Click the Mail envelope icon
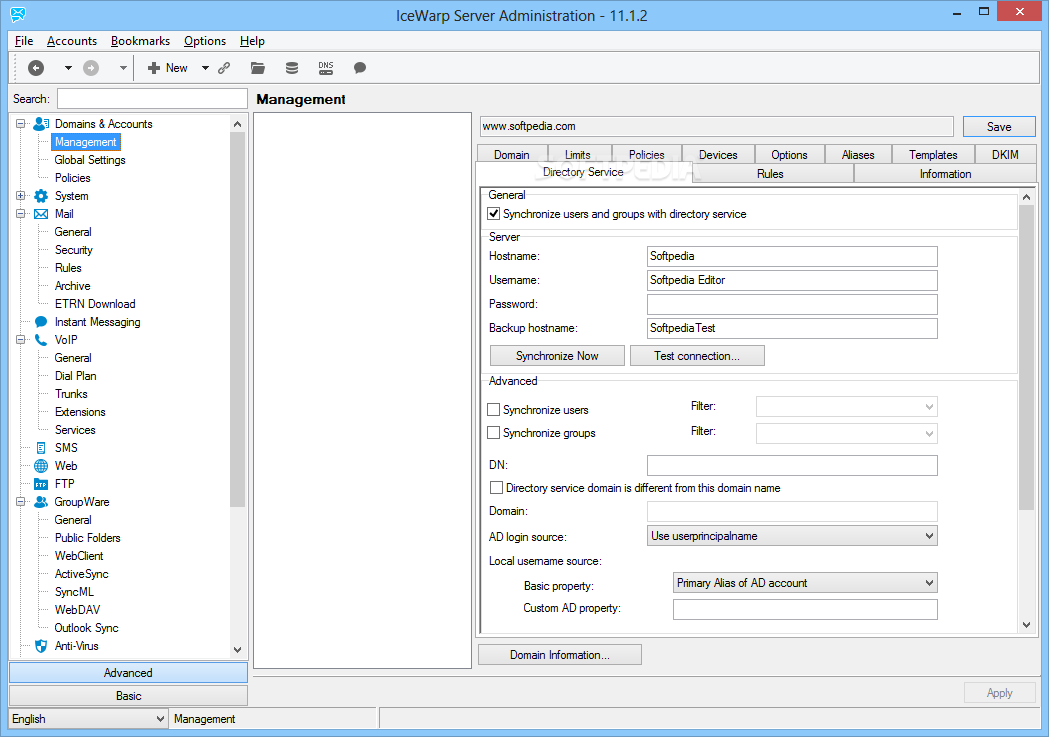 [41, 214]
